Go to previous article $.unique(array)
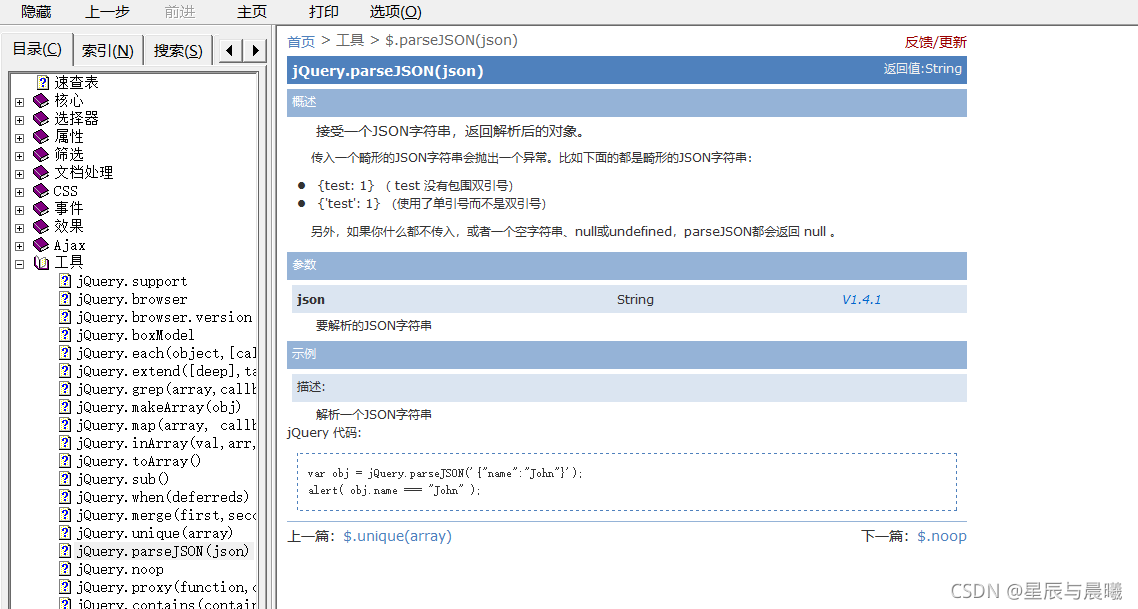This screenshot has height=609, width=1138. pos(397,536)
